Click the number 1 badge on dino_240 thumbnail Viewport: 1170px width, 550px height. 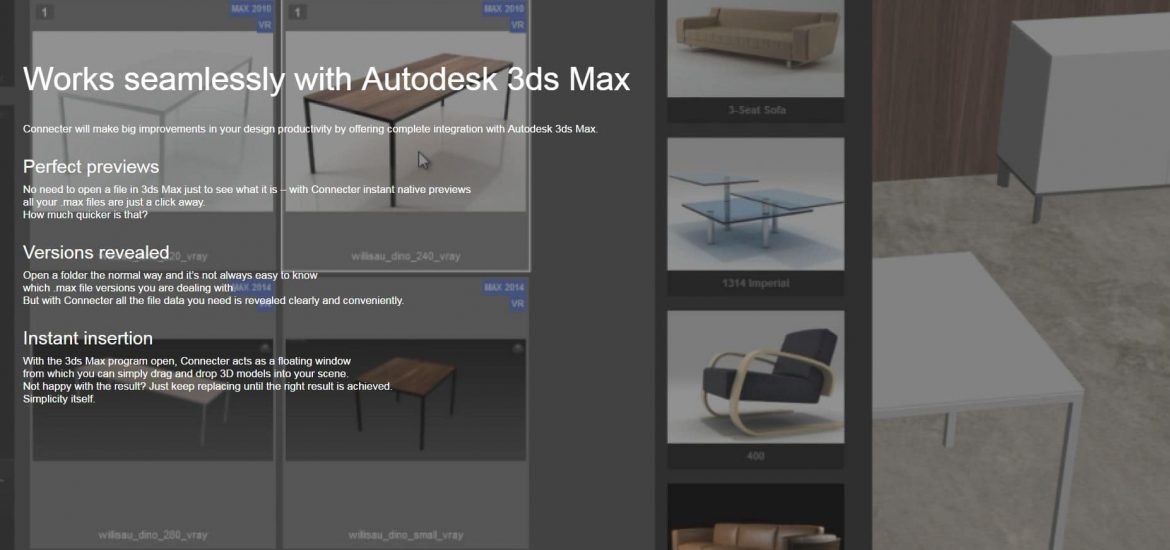tap(297, 13)
